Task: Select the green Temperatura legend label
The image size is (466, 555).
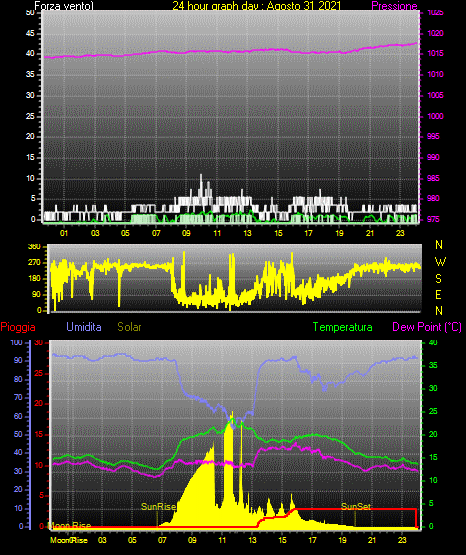Action: tap(342, 327)
